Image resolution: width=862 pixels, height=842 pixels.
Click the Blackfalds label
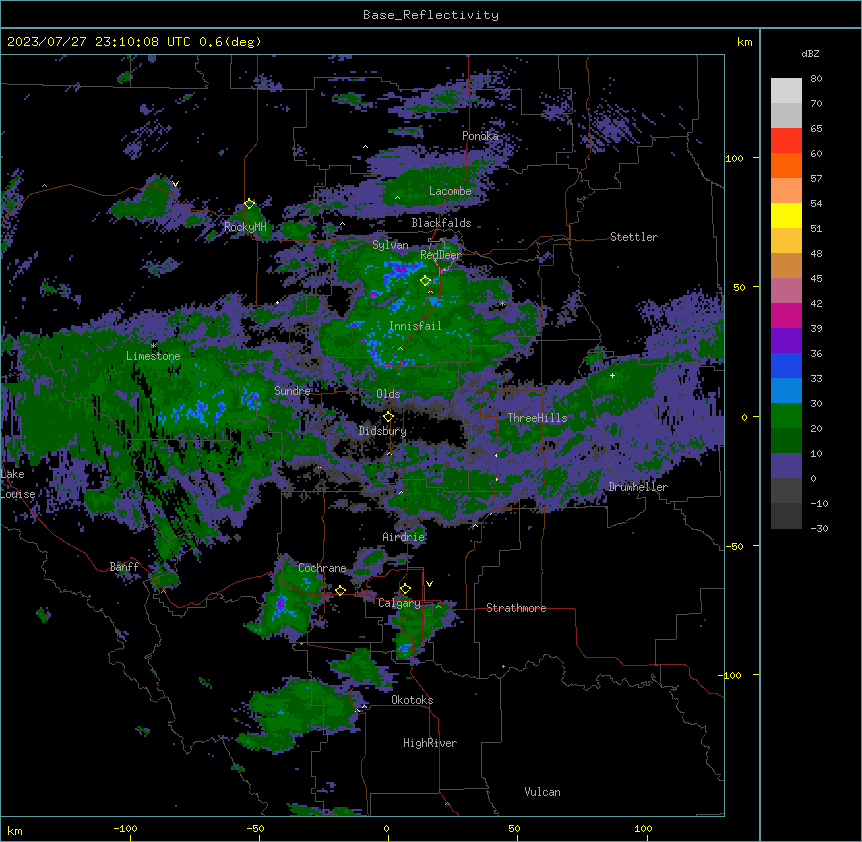(441, 223)
